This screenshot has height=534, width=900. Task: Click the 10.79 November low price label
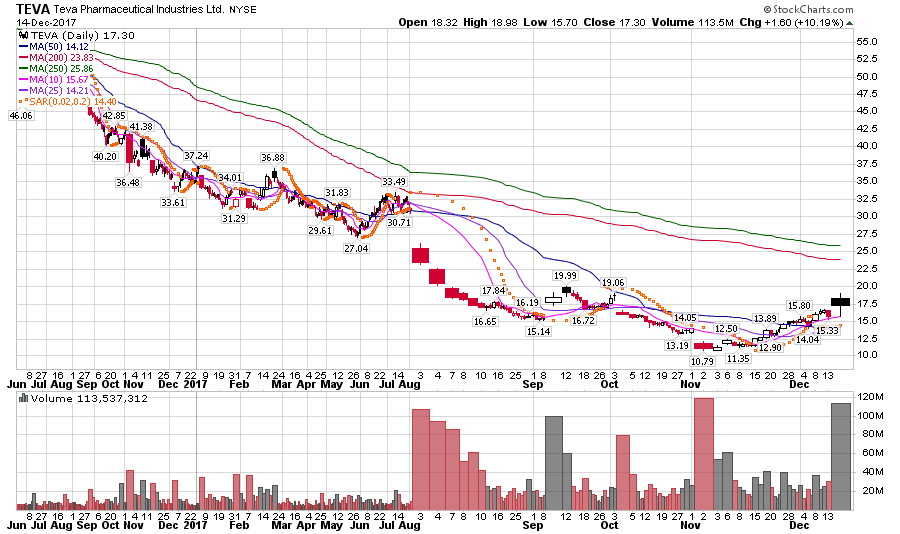[x=703, y=360]
